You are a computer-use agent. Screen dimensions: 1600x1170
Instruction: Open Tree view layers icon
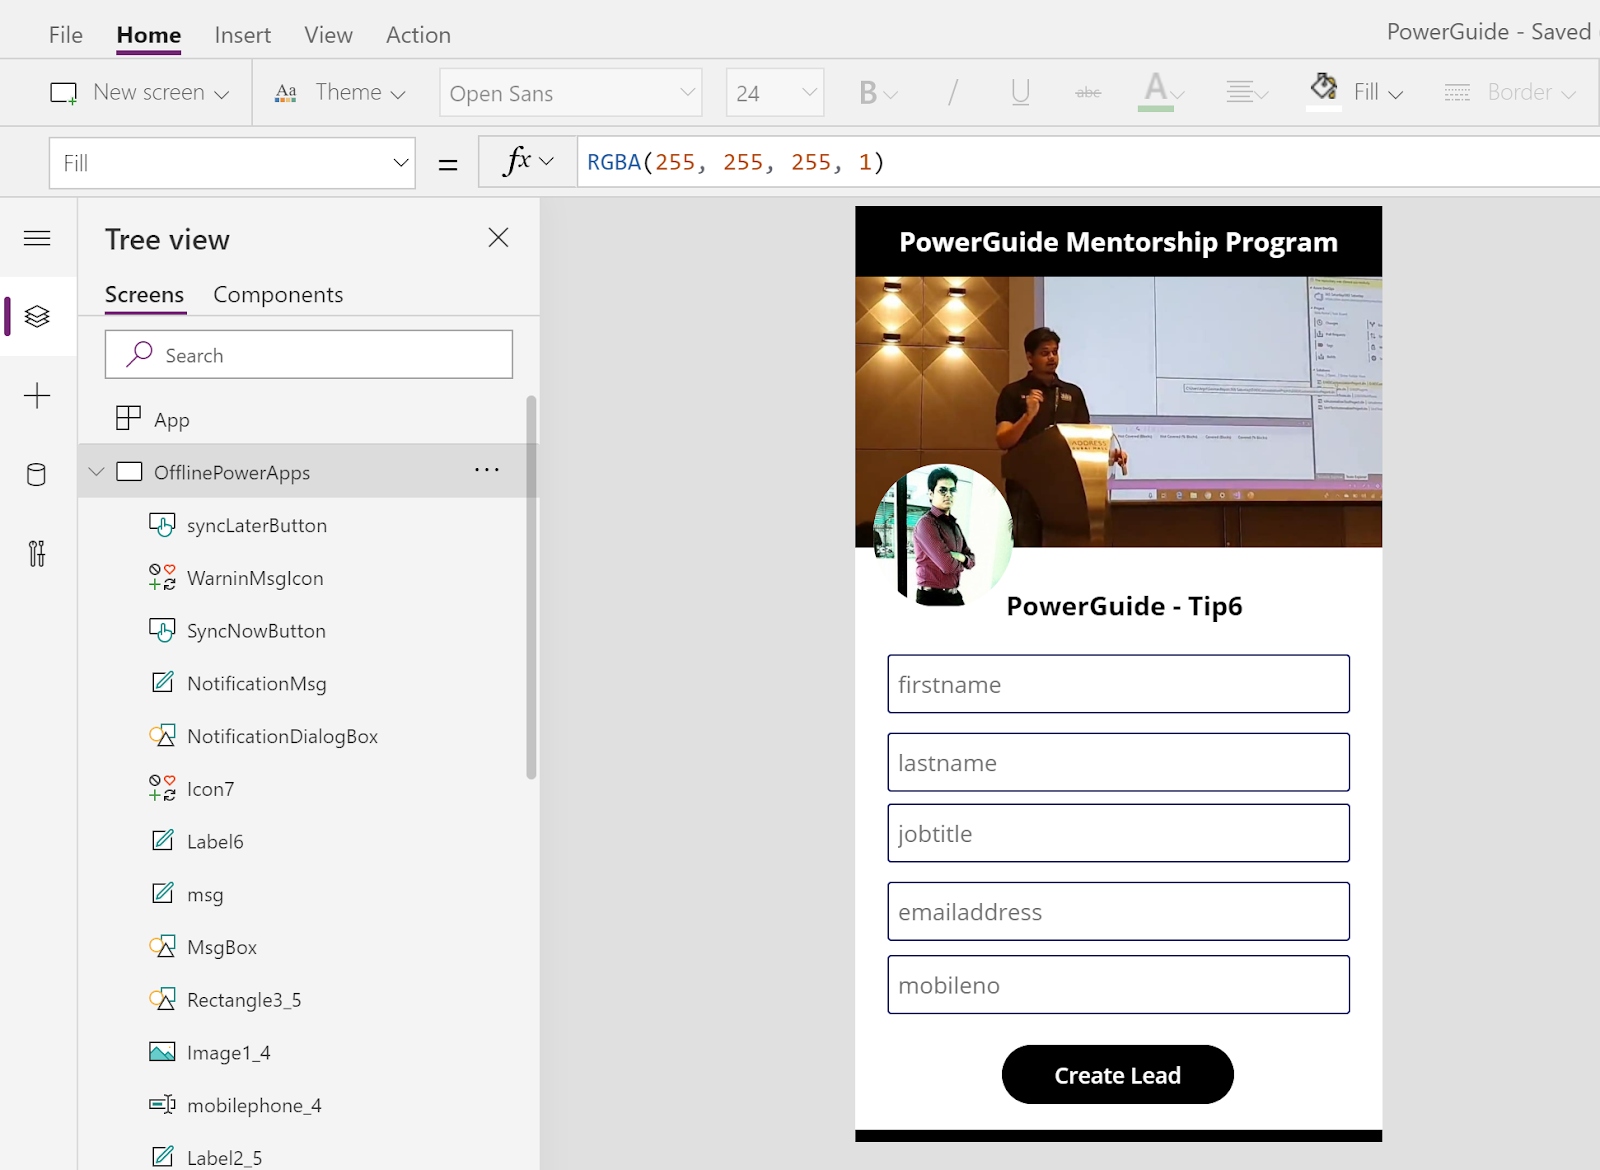pos(37,316)
